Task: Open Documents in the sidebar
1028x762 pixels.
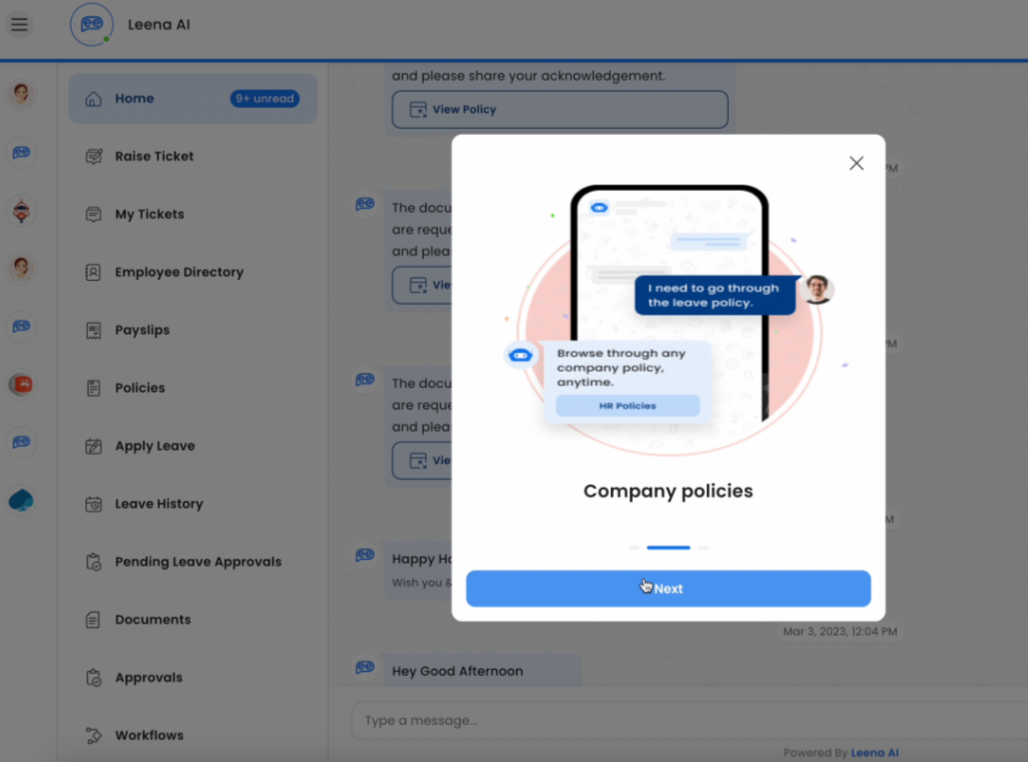Action: 153,620
